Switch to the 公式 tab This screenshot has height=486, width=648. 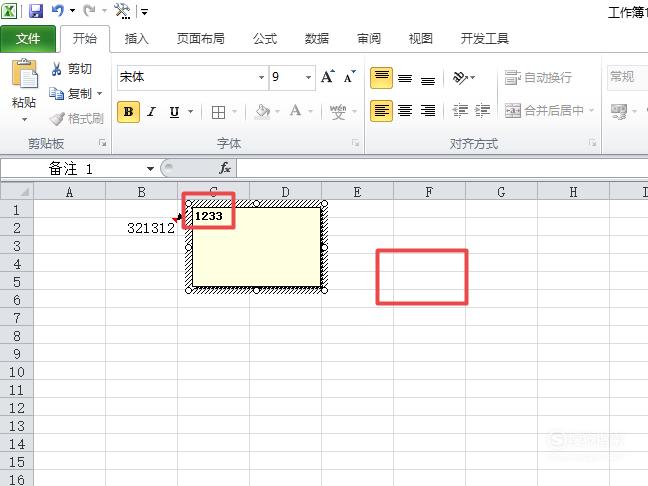(265, 39)
